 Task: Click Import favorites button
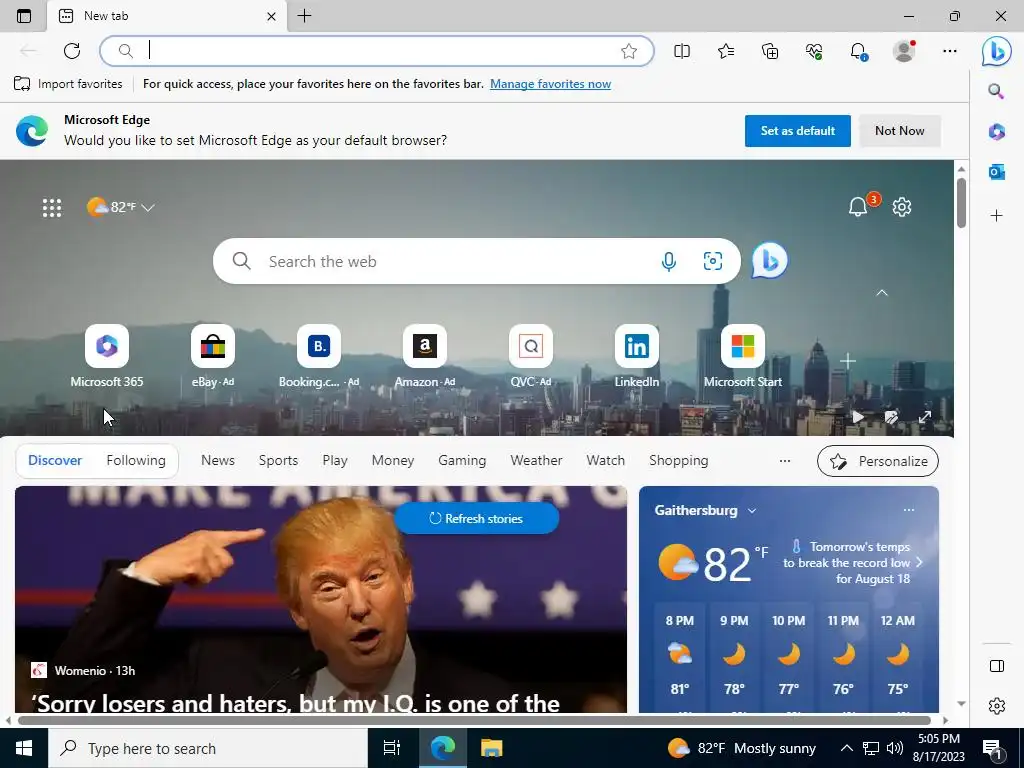coord(68,84)
